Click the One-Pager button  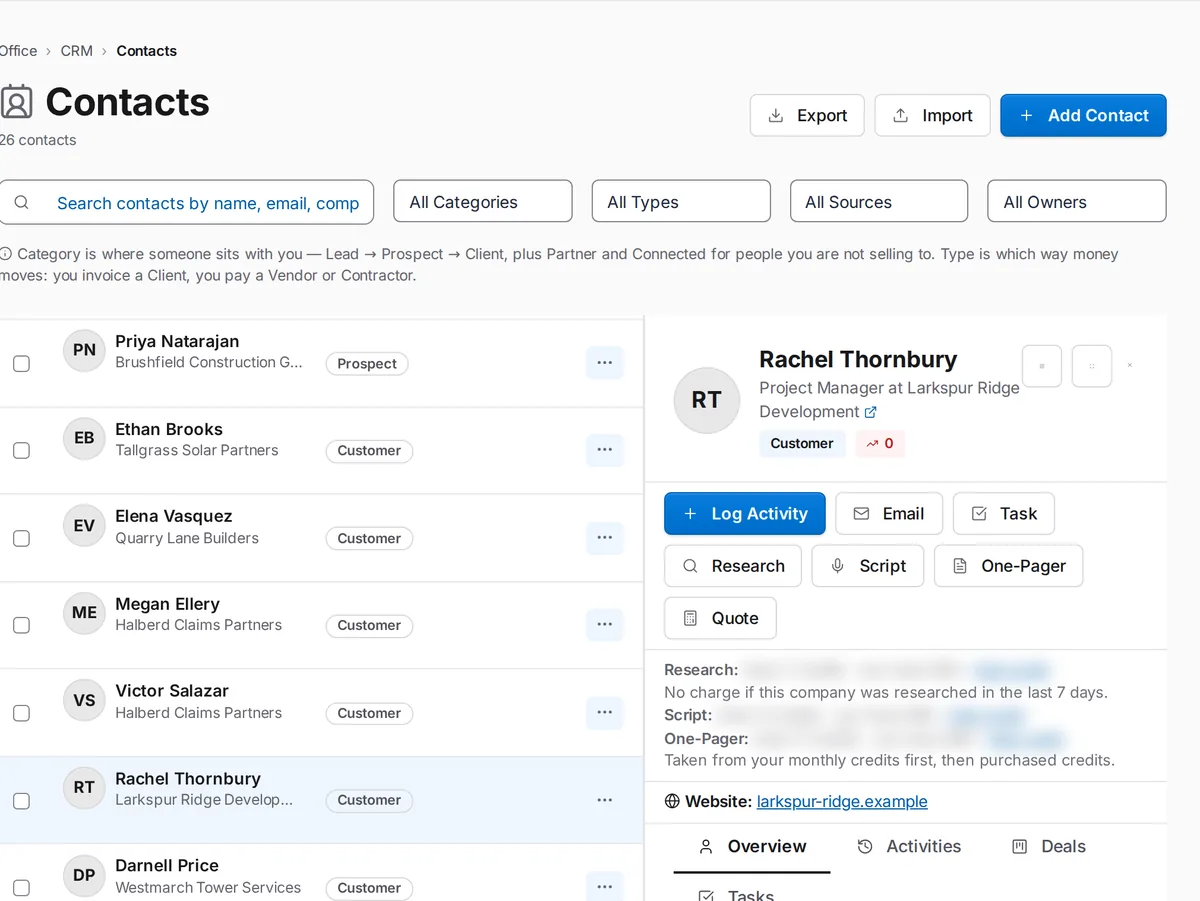(x=1008, y=566)
